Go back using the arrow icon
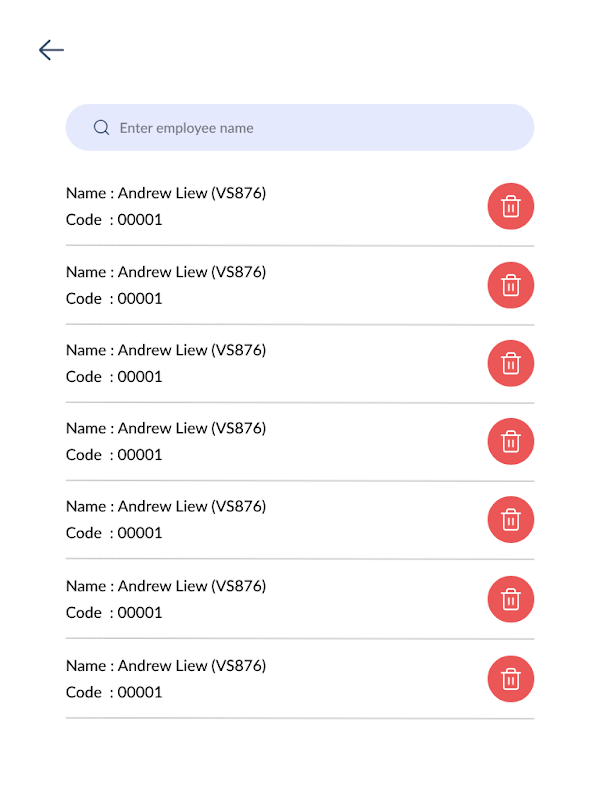 (x=51, y=50)
